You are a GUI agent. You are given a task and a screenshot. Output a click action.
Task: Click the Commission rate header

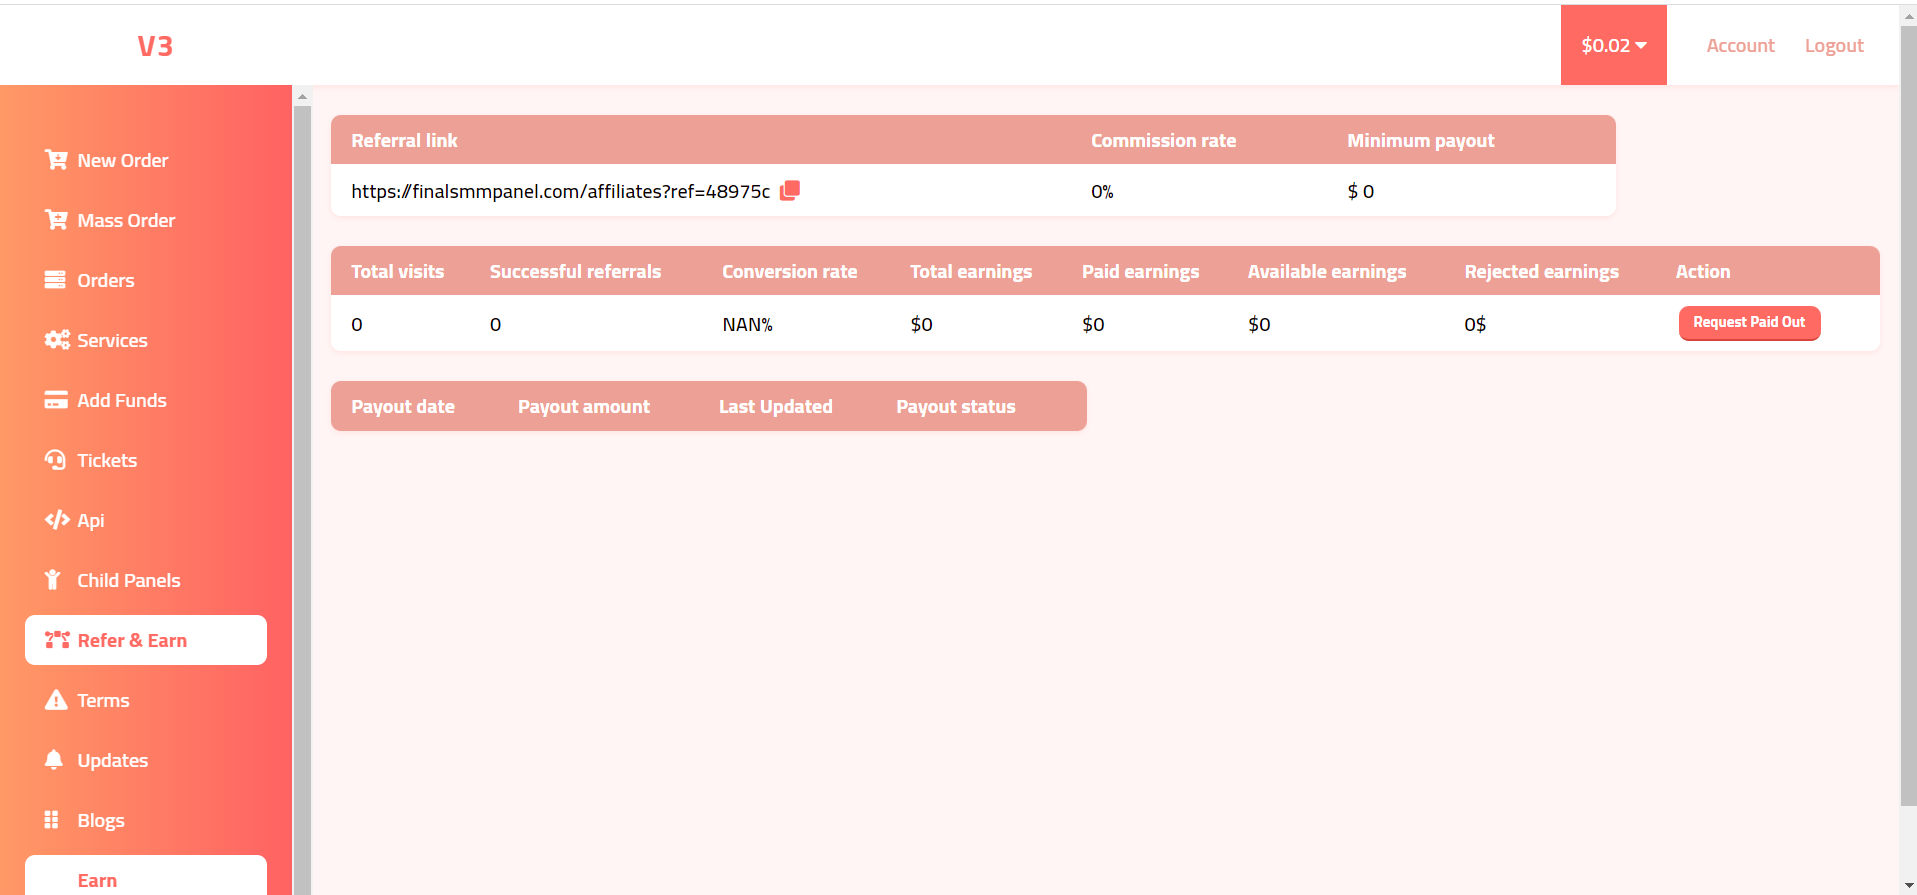coord(1163,141)
